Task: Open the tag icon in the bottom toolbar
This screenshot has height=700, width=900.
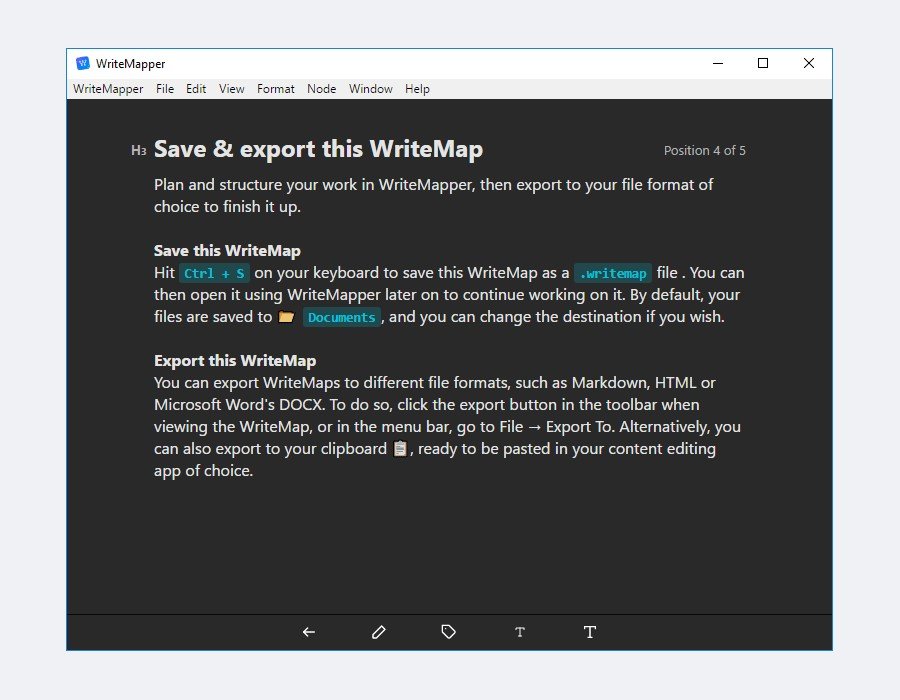Action: coord(449,632)
